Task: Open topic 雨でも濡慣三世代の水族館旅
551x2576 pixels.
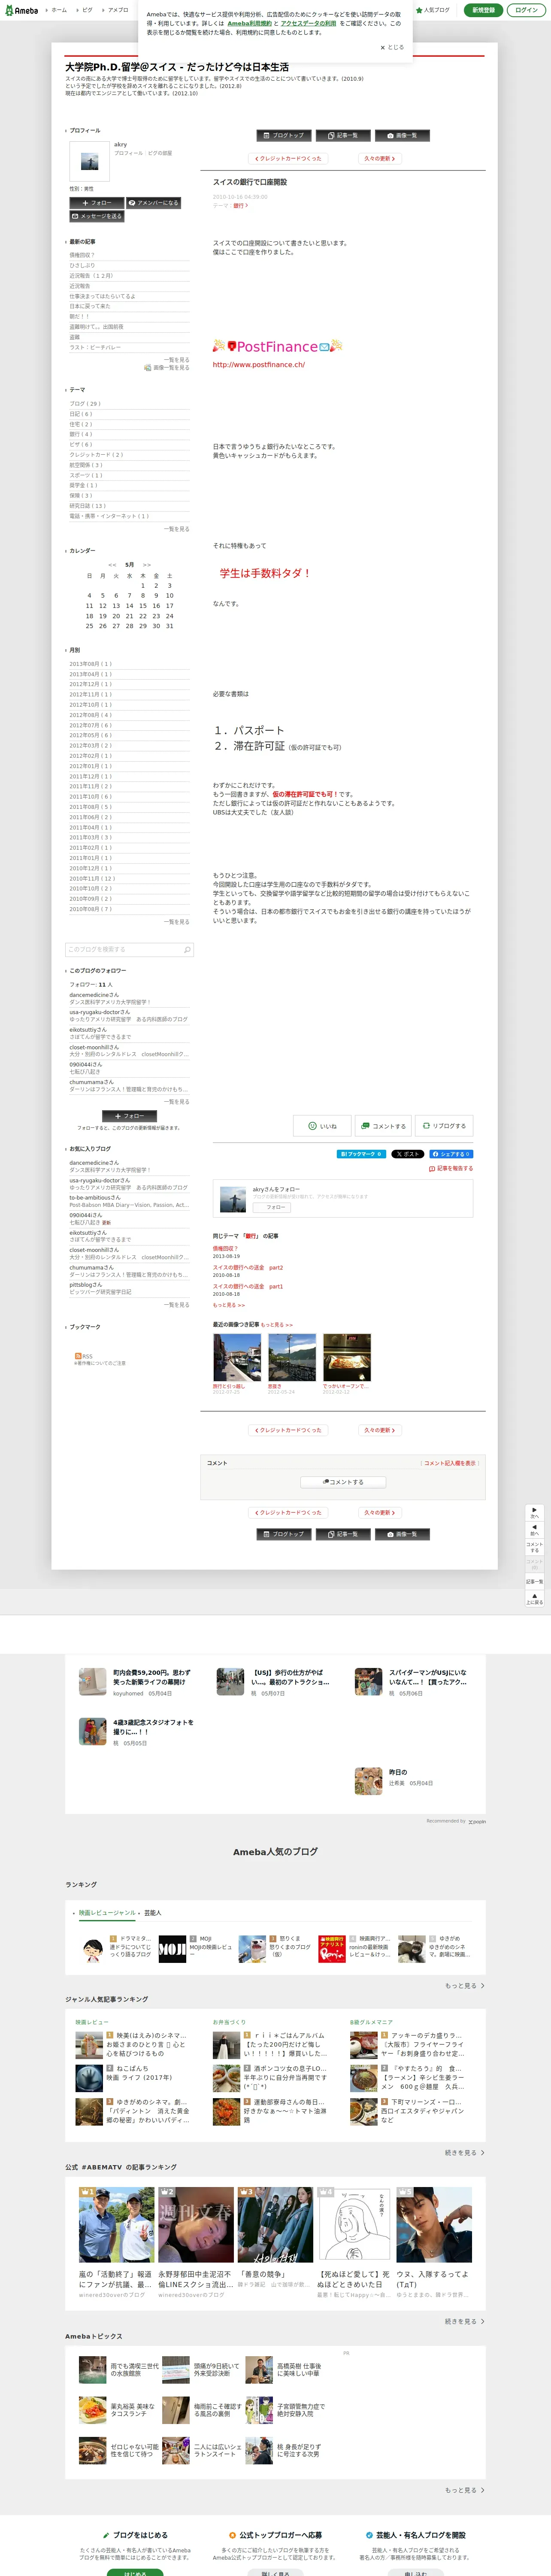Action: pos(118,2369)
